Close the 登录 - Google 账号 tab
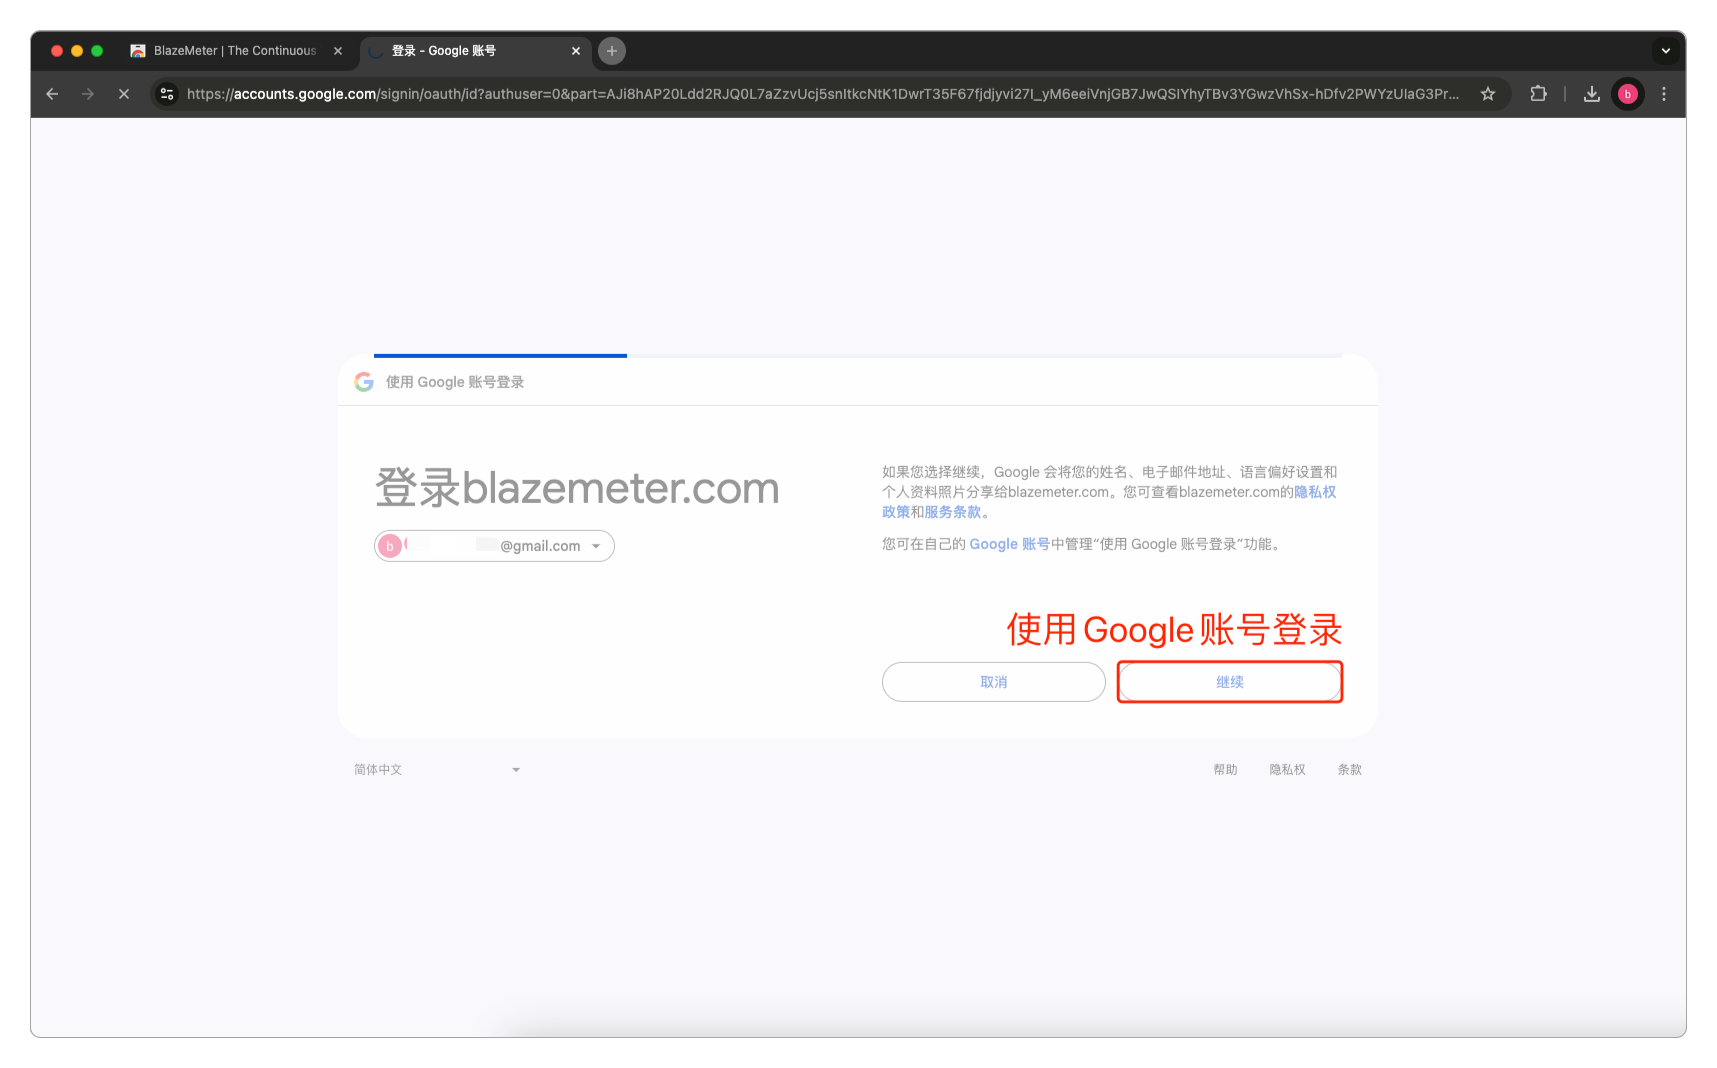This screenshot has width=1717, height=1068. pyautogui.click(x=576, y=51)
